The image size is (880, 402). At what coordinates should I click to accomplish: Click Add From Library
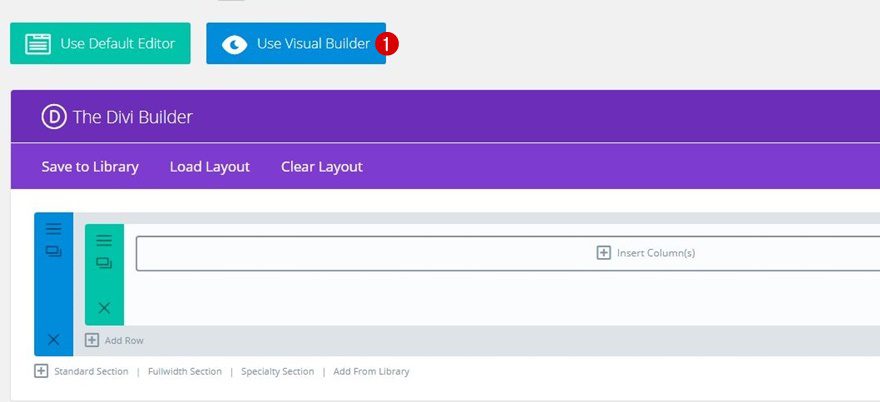pyautogui.click(x=371, y=372)
